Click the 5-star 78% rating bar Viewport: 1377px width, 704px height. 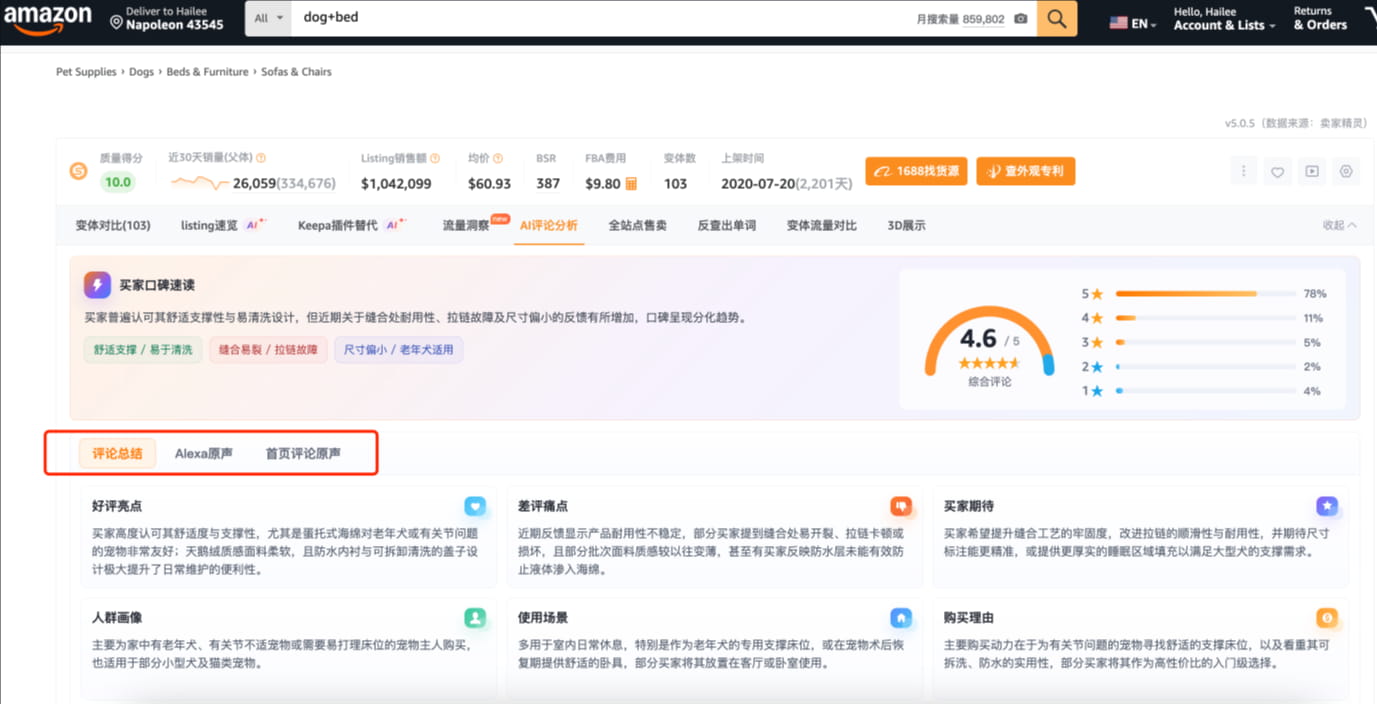[x=1204, y=294]
